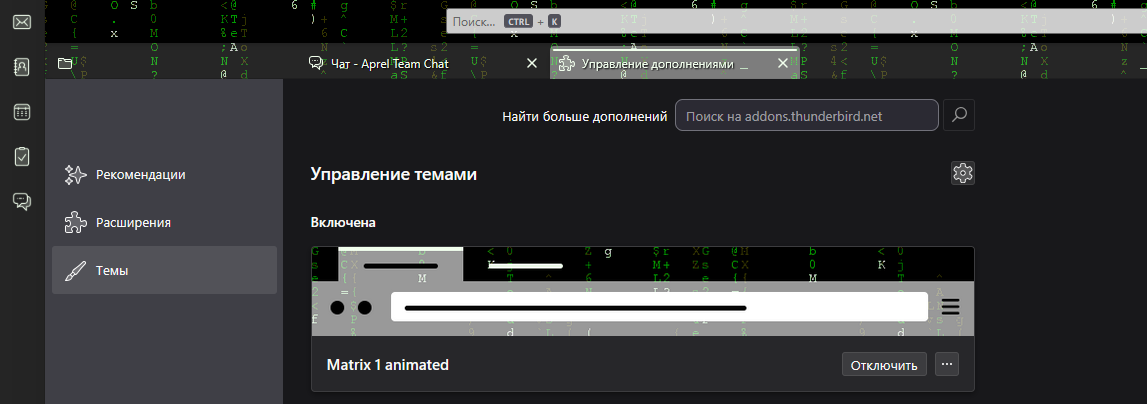The height and width of the screenshot is (404, 1147).
Task: Open Расширения category
Action: [x=165, y=222]
